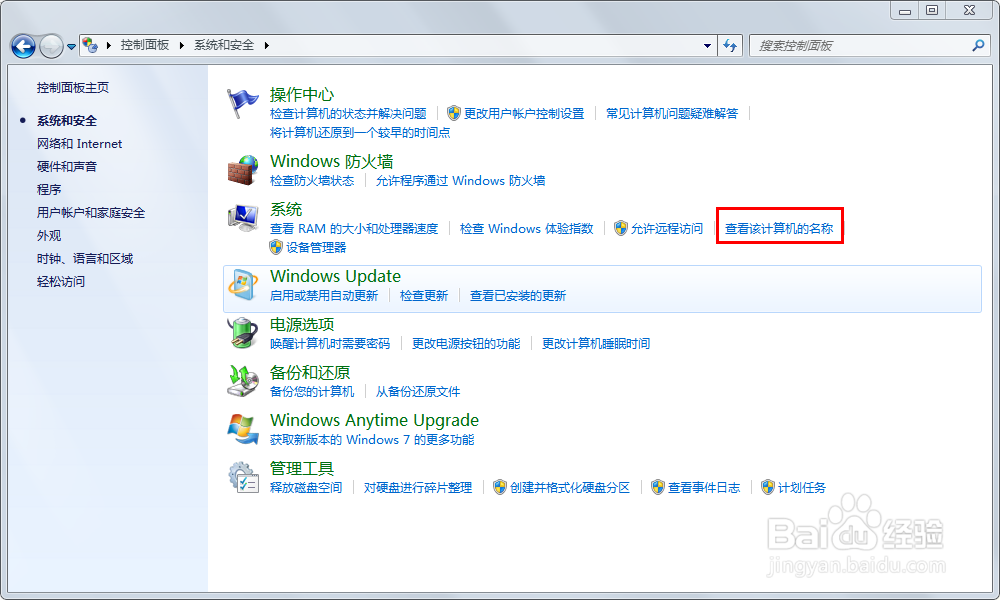
Task: Expand arrow after 控制面板 breadcrumb
Action: (x=182, y=45)
